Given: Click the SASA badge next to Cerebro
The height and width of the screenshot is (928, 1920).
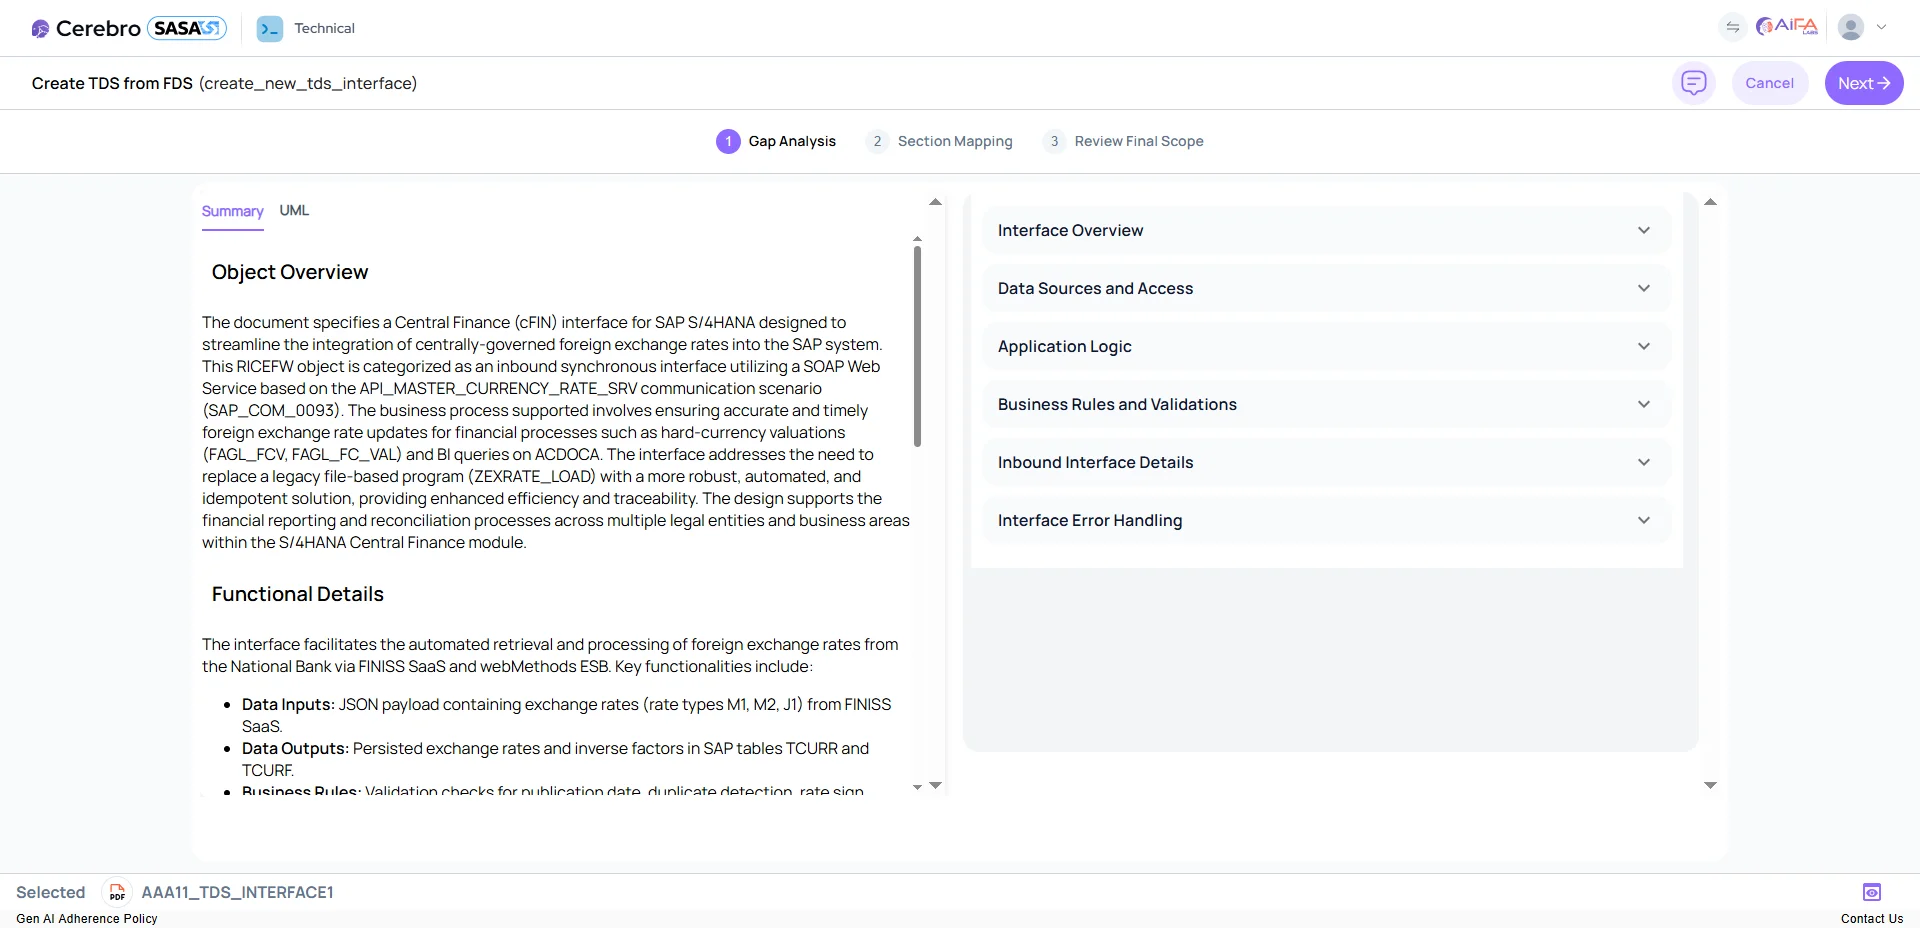Looking at the screenshot, I should [186, 28].
